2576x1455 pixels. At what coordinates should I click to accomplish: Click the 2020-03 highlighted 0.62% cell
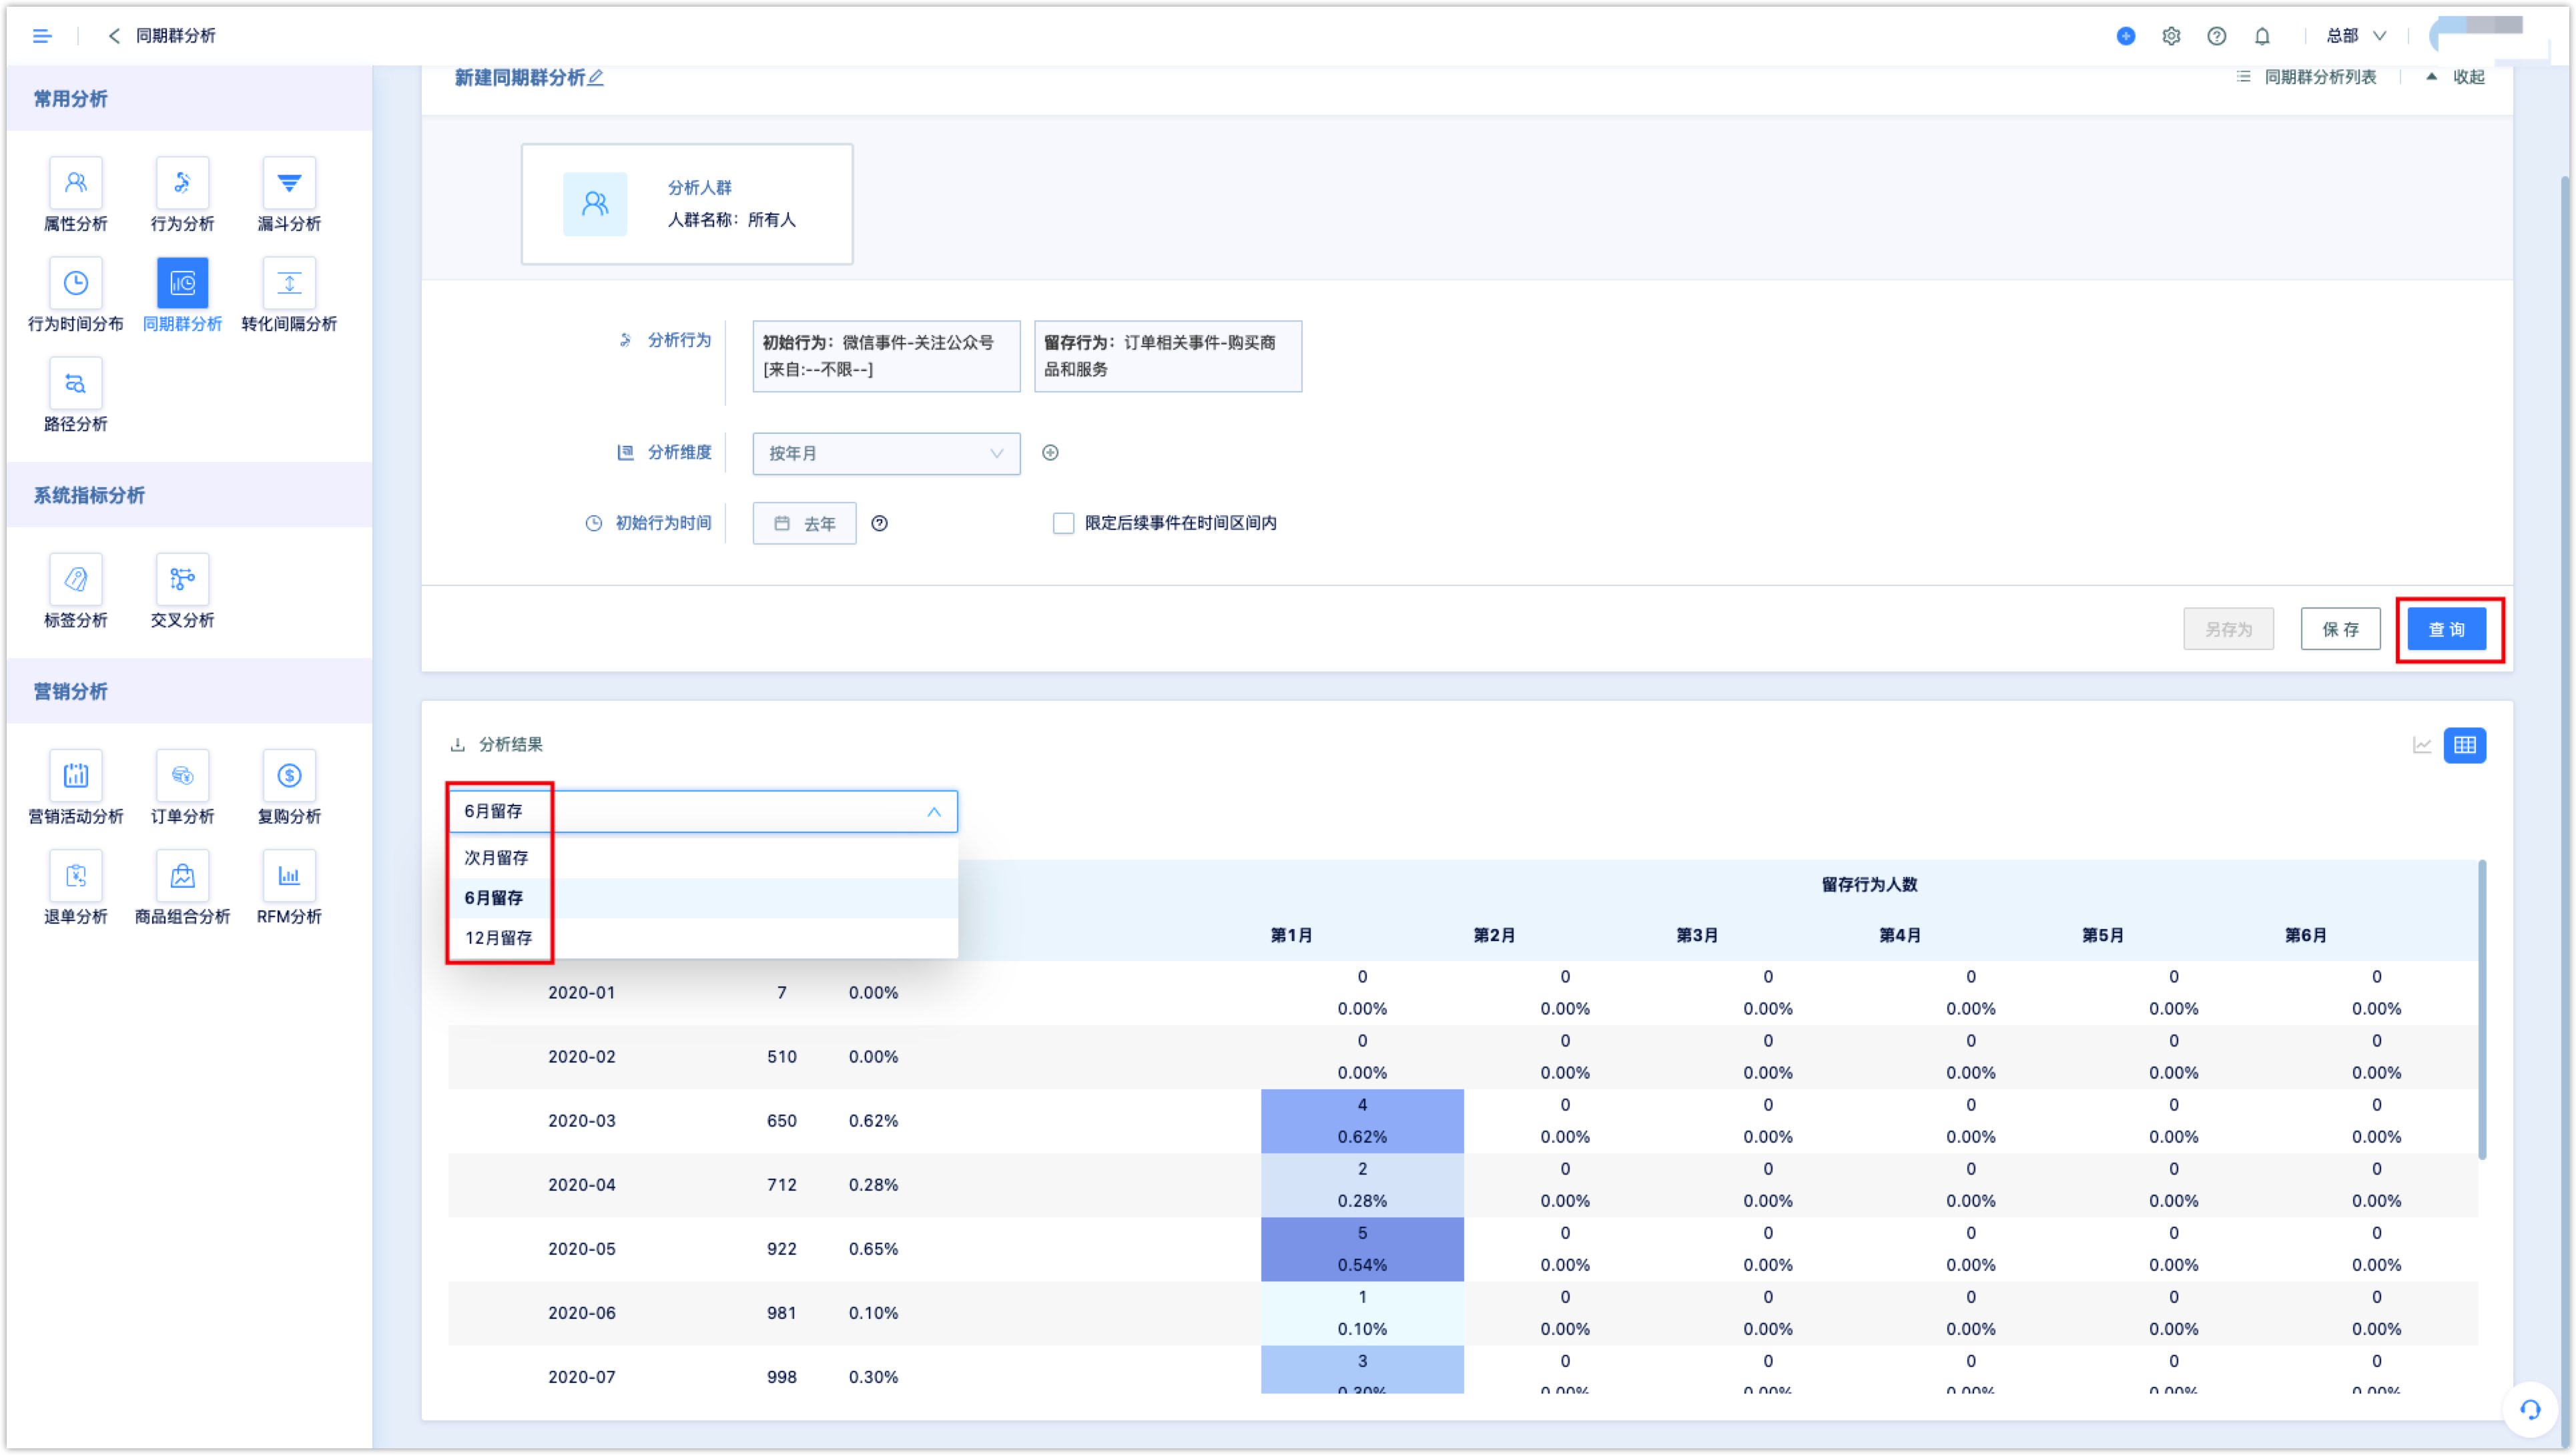click(x=1362, y=1121)
